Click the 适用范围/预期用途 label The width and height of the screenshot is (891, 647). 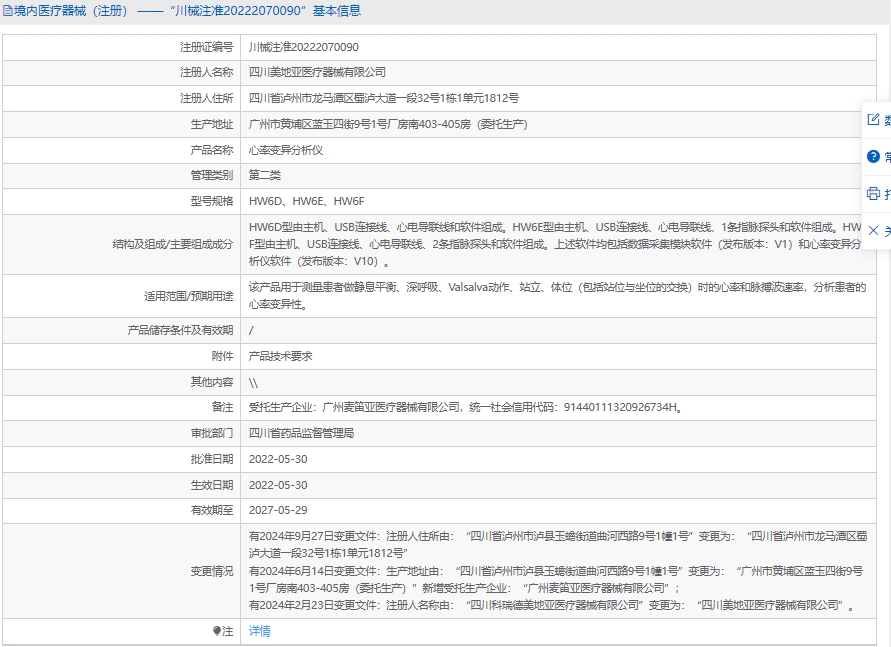click(189, 296)
